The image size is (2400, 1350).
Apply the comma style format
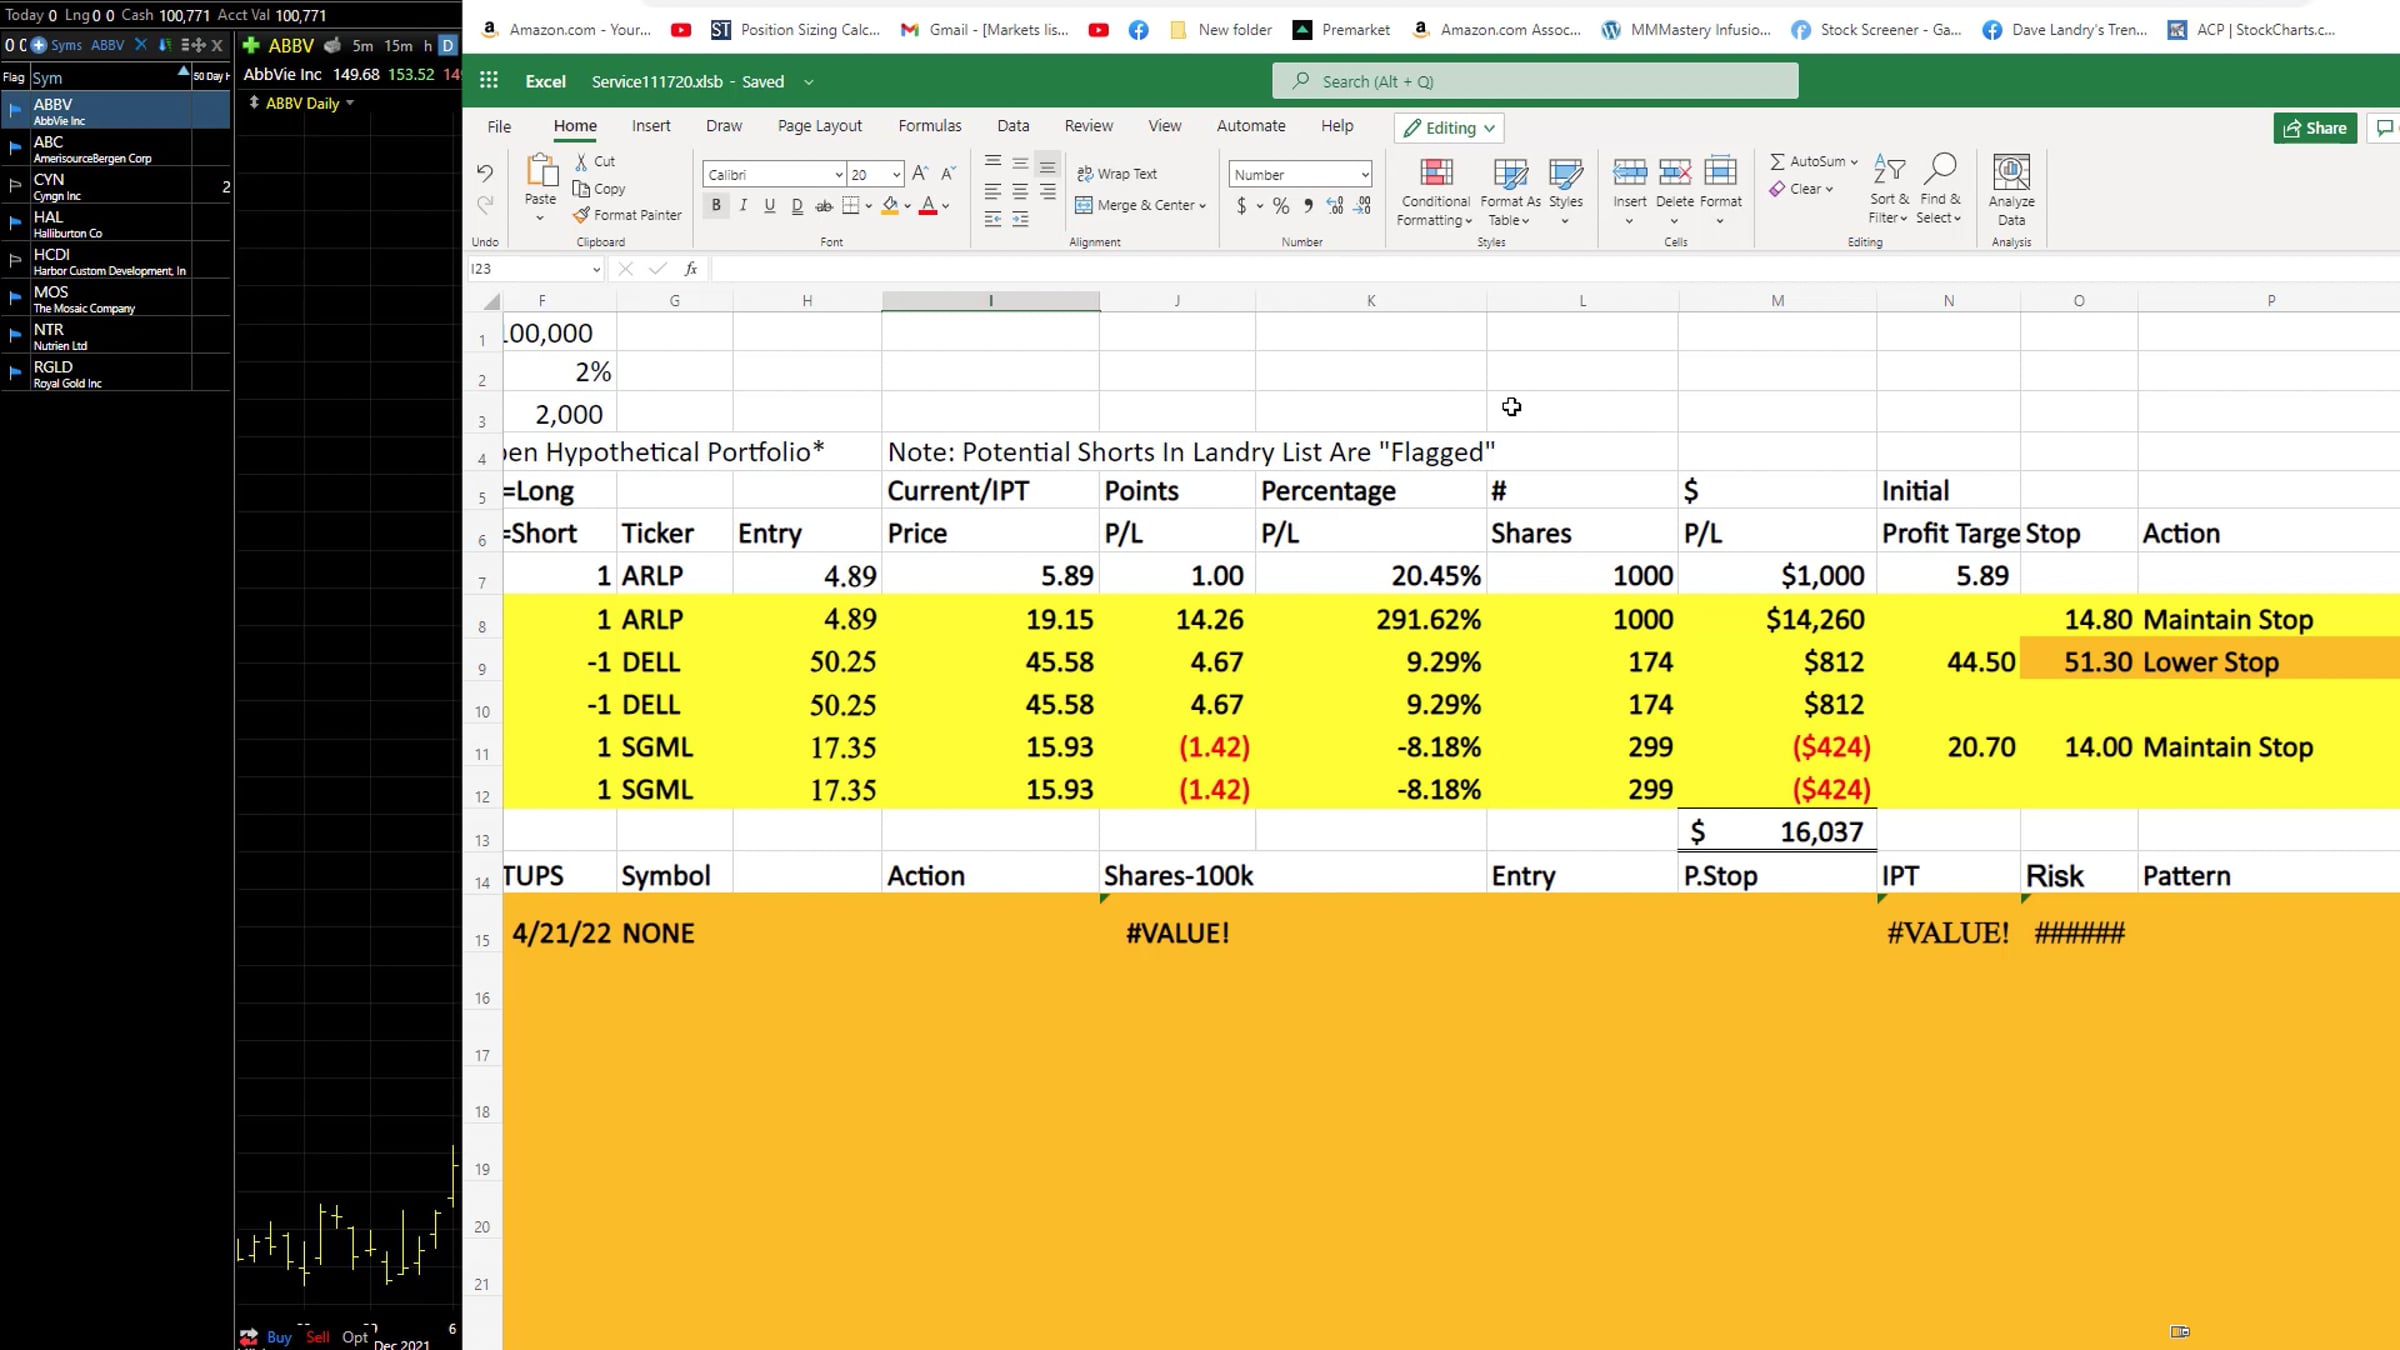click(x=1308, y=205)
